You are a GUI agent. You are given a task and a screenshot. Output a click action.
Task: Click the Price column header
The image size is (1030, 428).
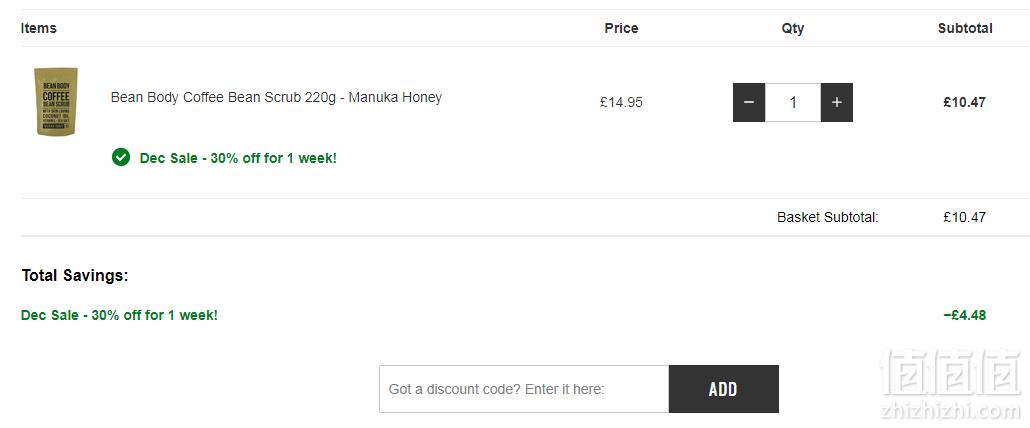pyautogui.click(x=621, y=28)
